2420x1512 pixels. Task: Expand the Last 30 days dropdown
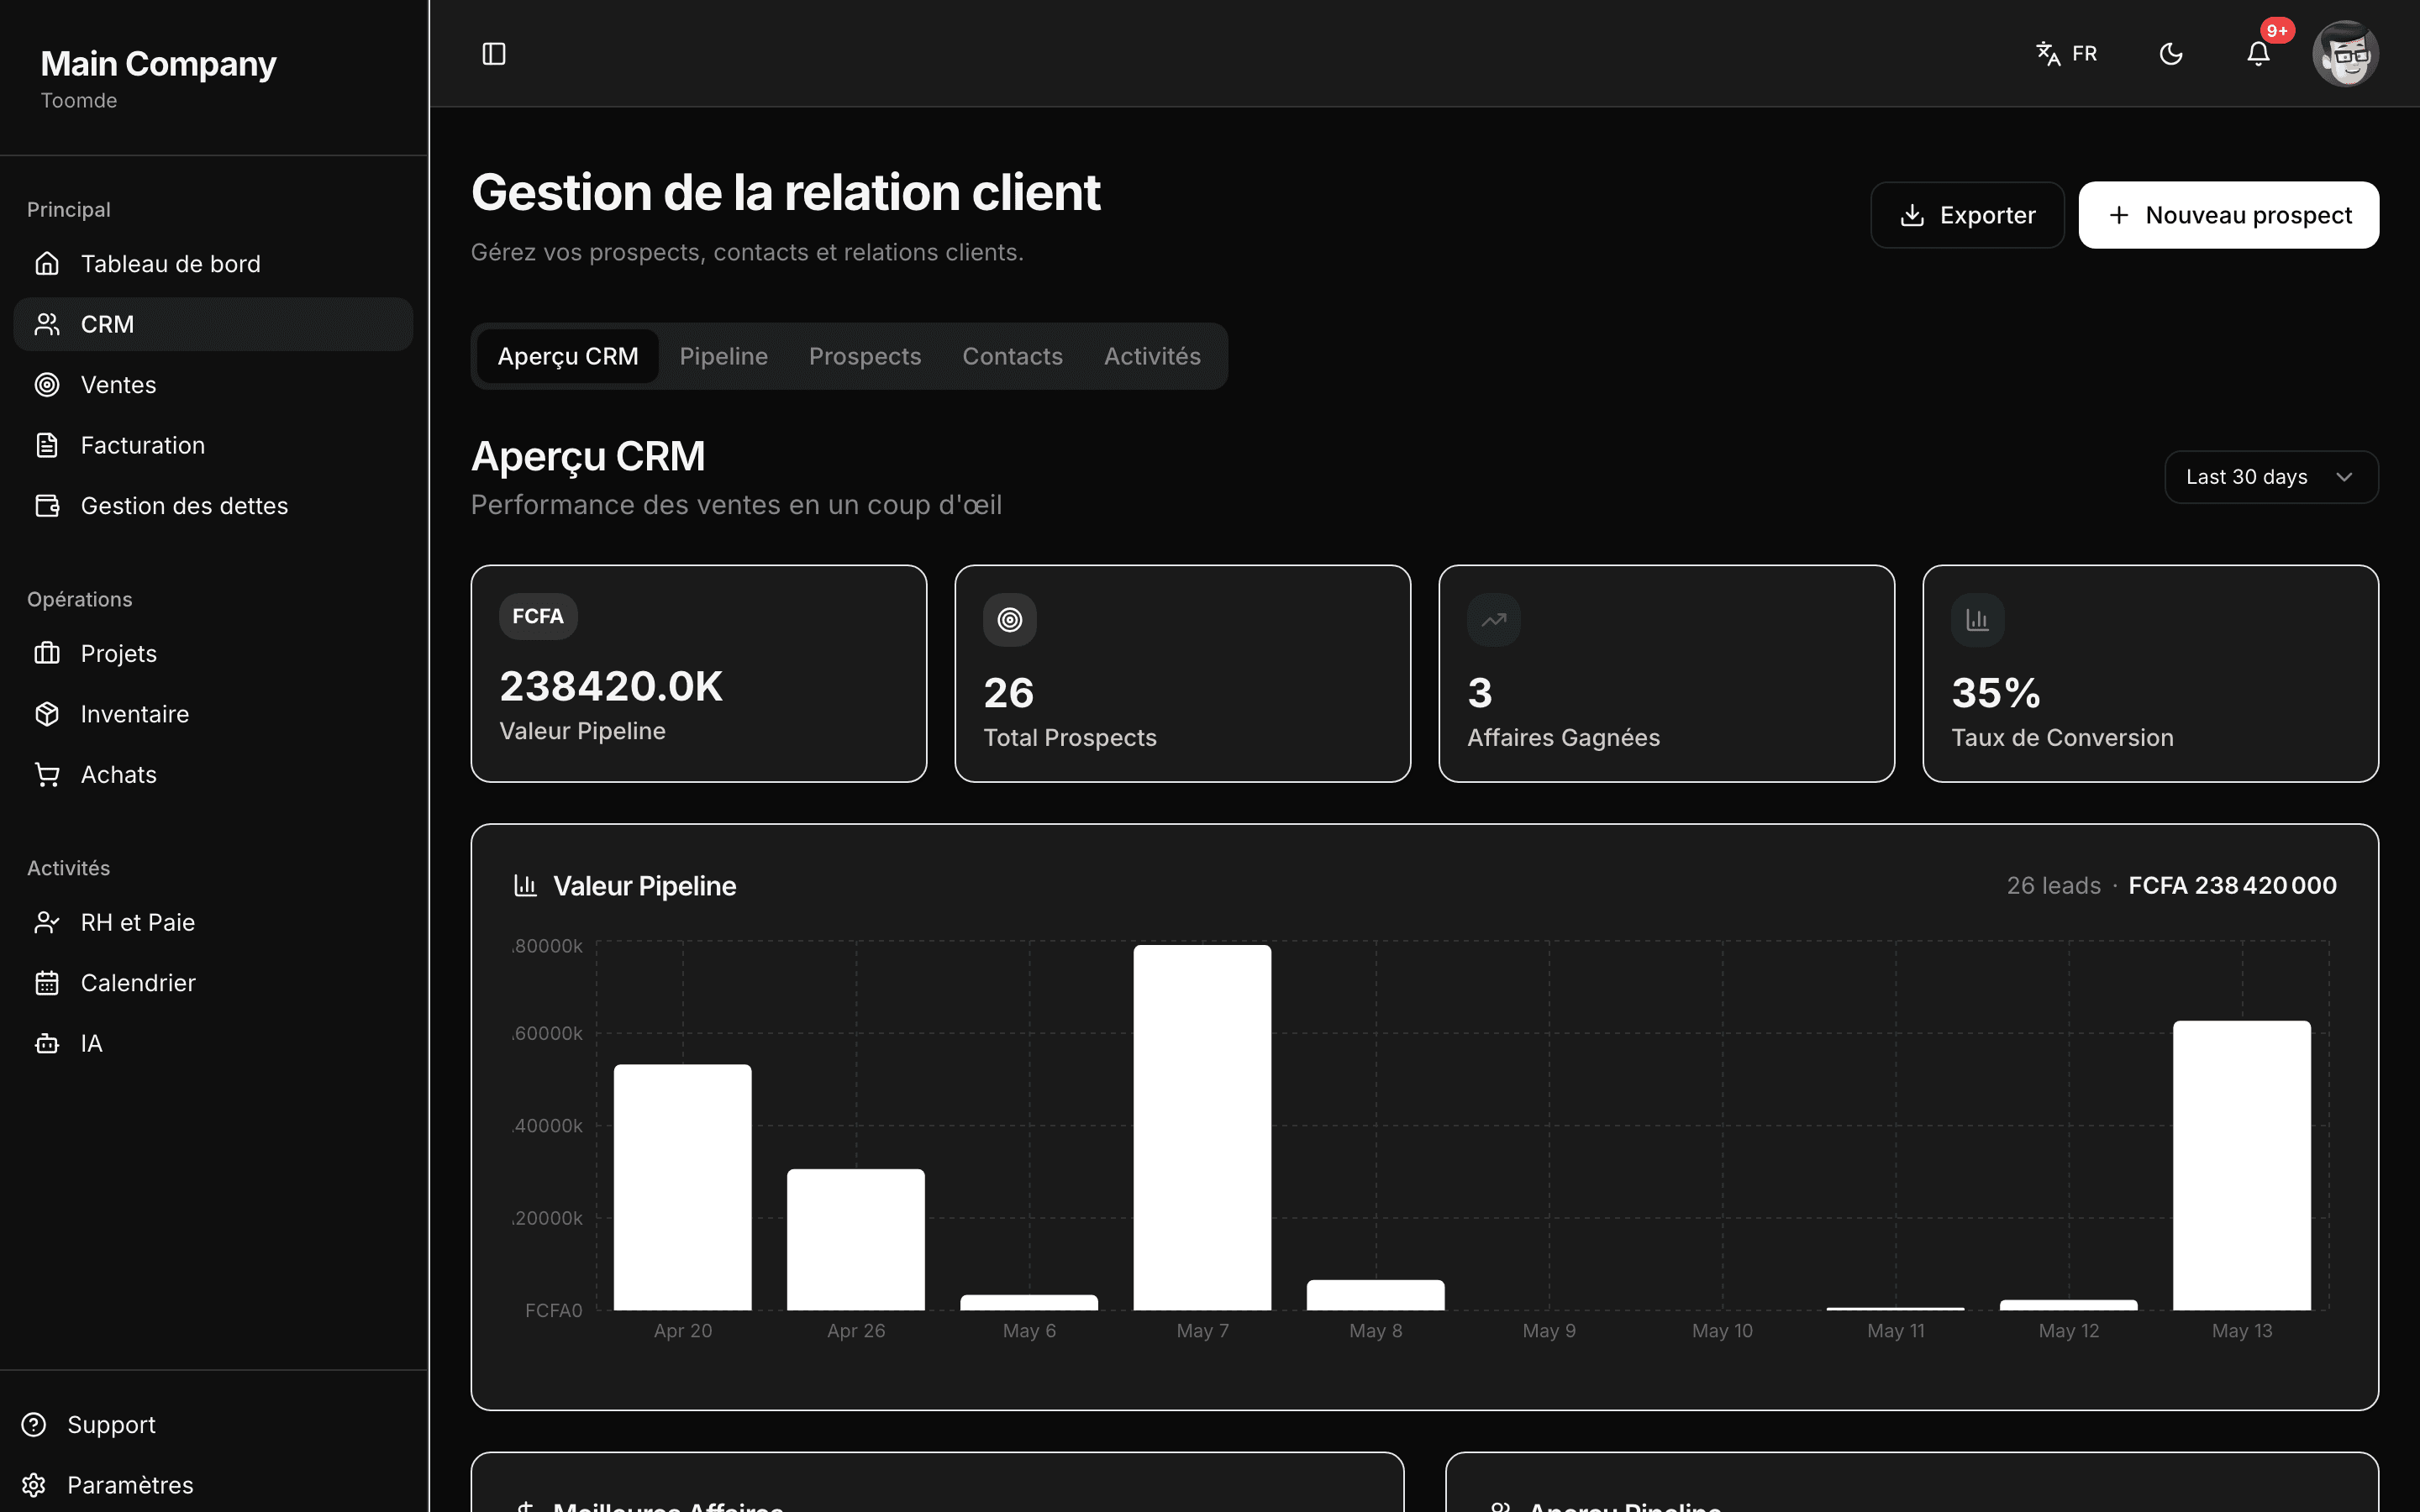pyautogui.click(x=2271, y=477)
